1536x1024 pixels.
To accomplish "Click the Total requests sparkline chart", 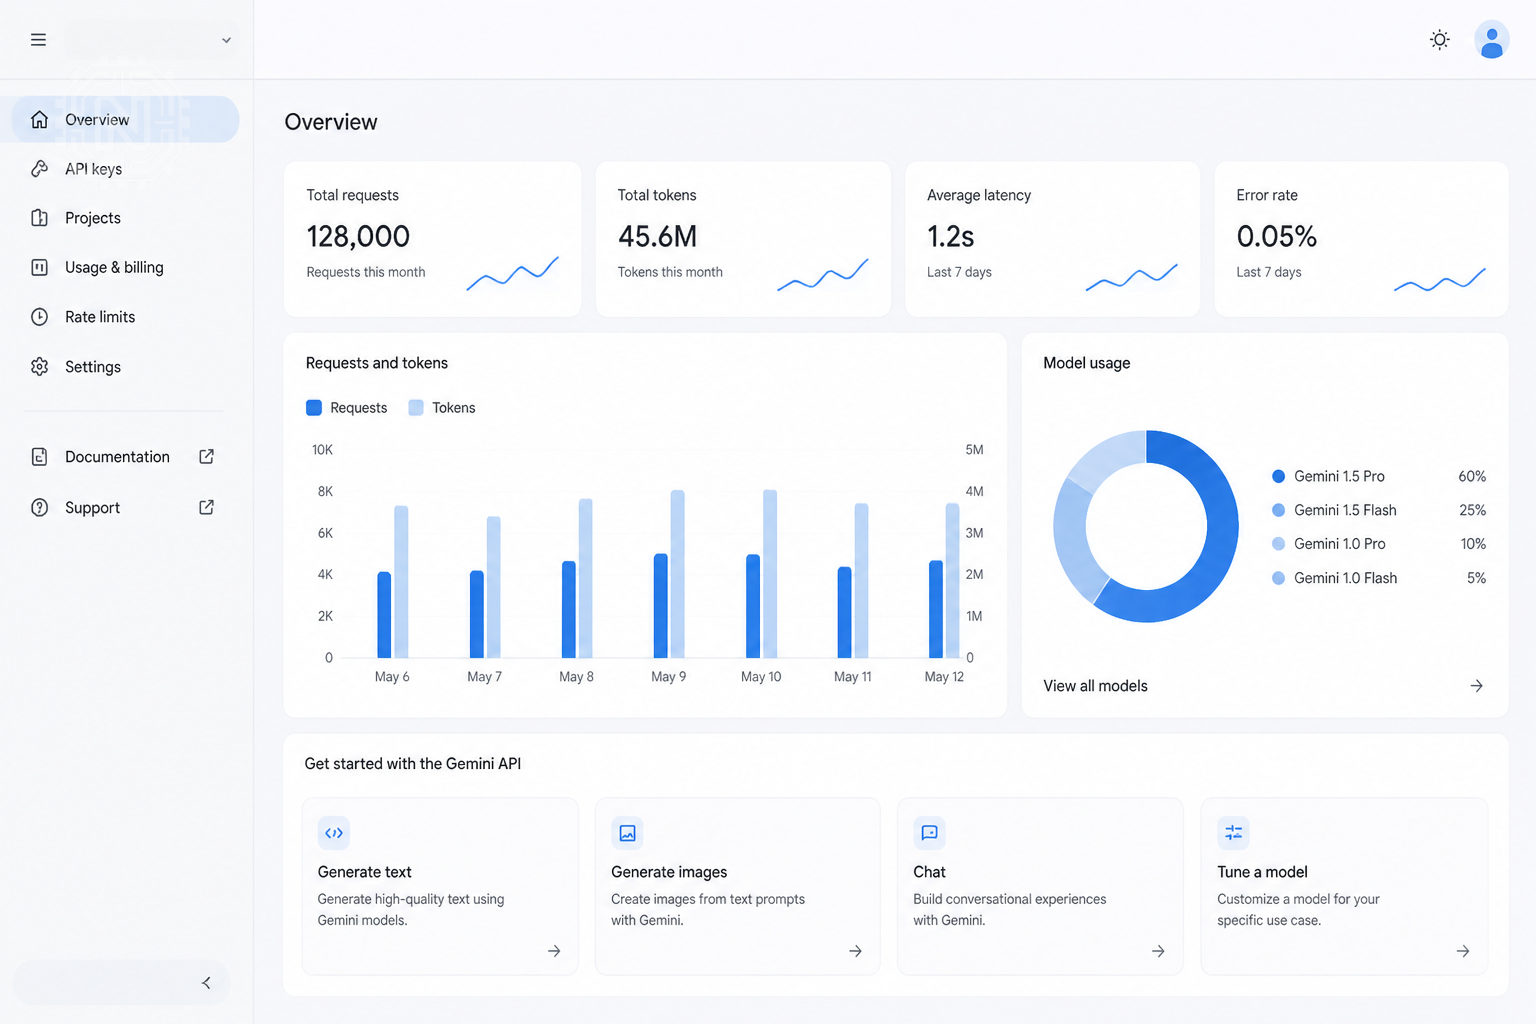I will pyautogui.click(x=512, y=273).
